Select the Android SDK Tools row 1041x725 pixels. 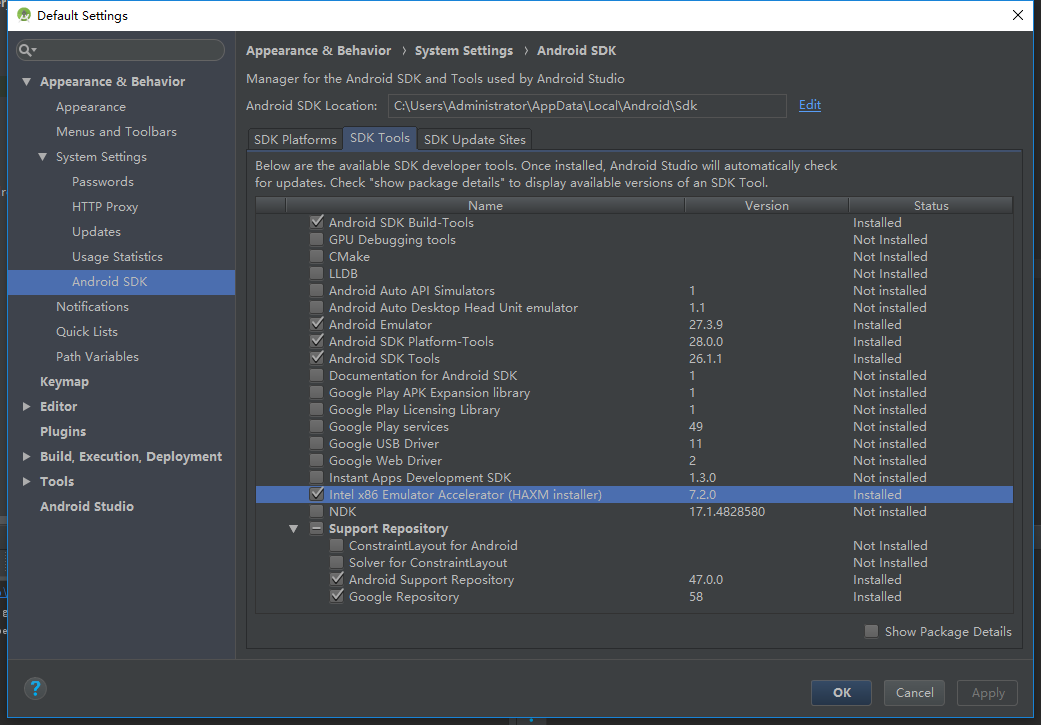click(x=634, y=359)
